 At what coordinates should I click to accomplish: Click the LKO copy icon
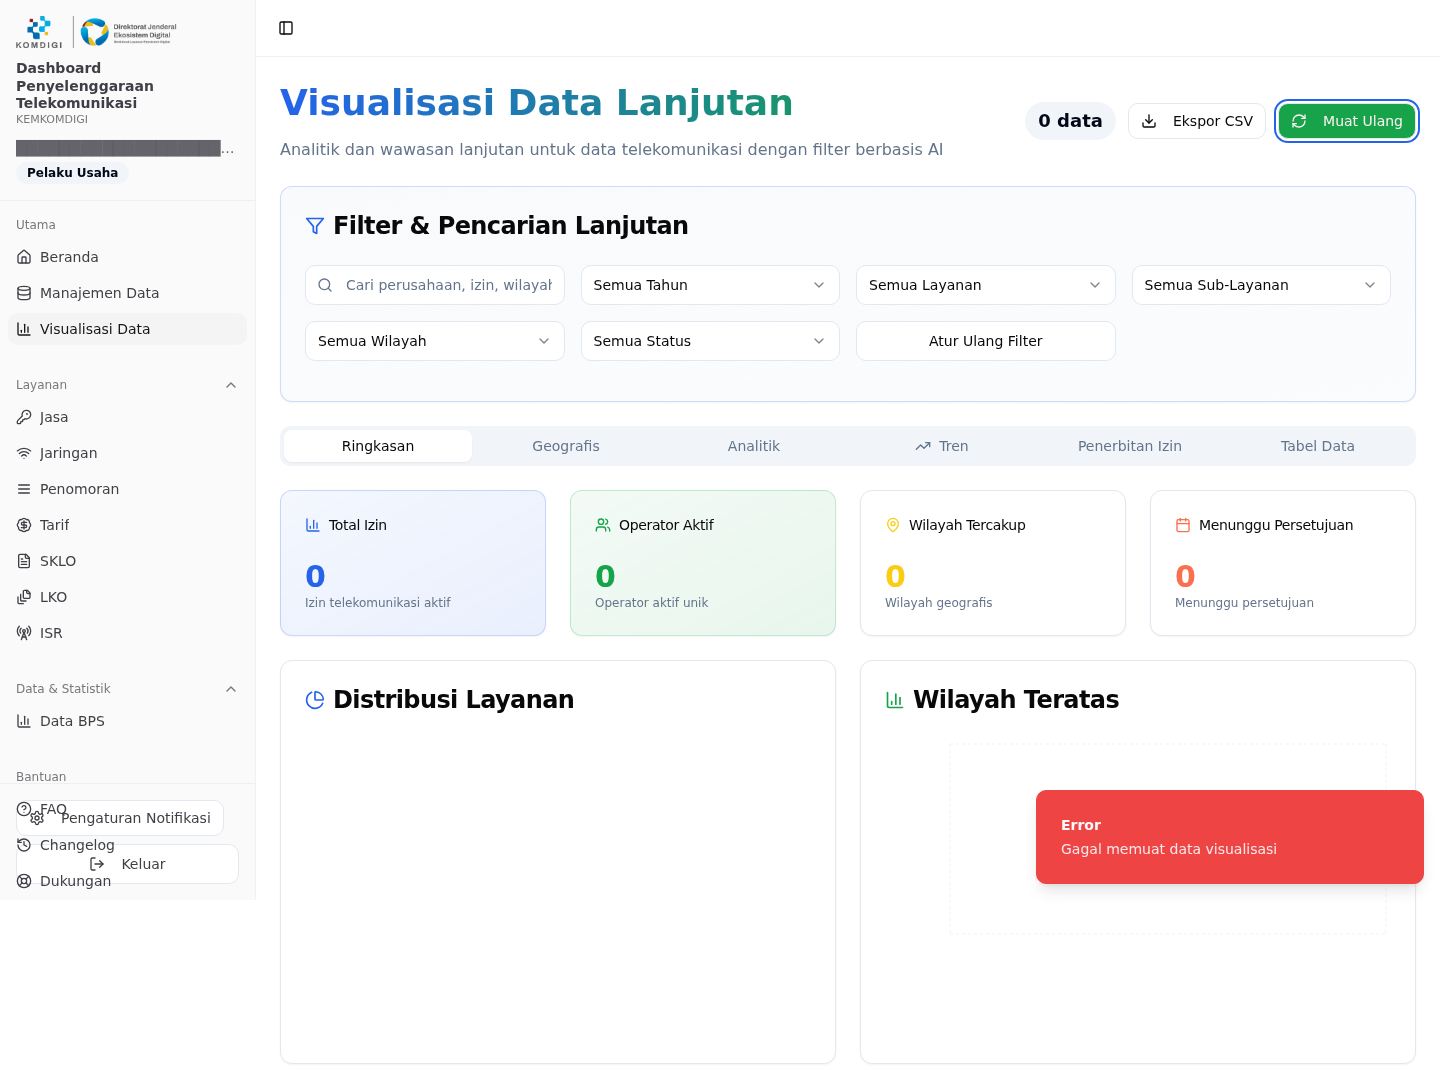[x=24, y=597]
